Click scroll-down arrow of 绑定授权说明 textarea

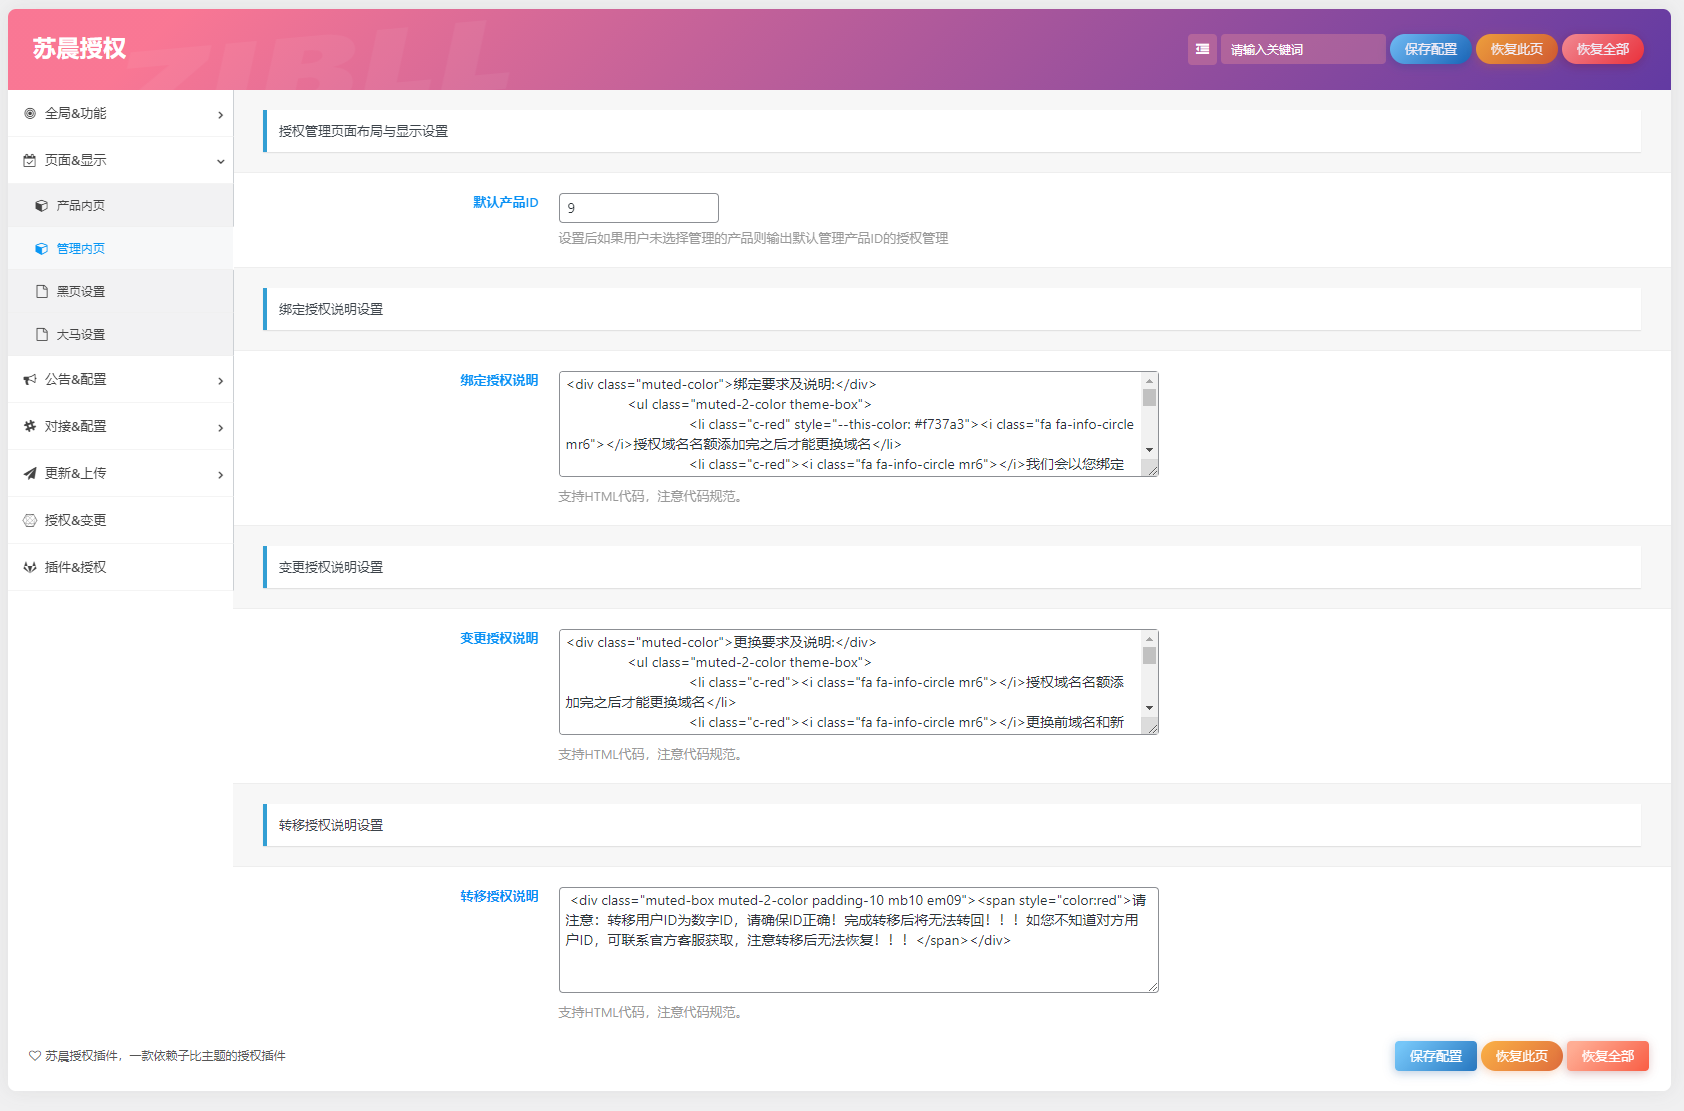click(1149, 450)
